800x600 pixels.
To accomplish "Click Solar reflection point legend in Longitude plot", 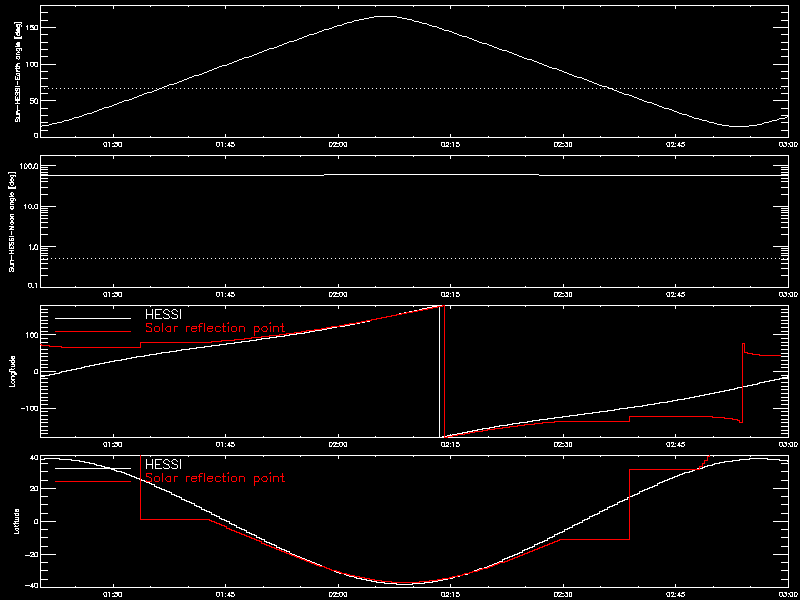I will point(215,329).
